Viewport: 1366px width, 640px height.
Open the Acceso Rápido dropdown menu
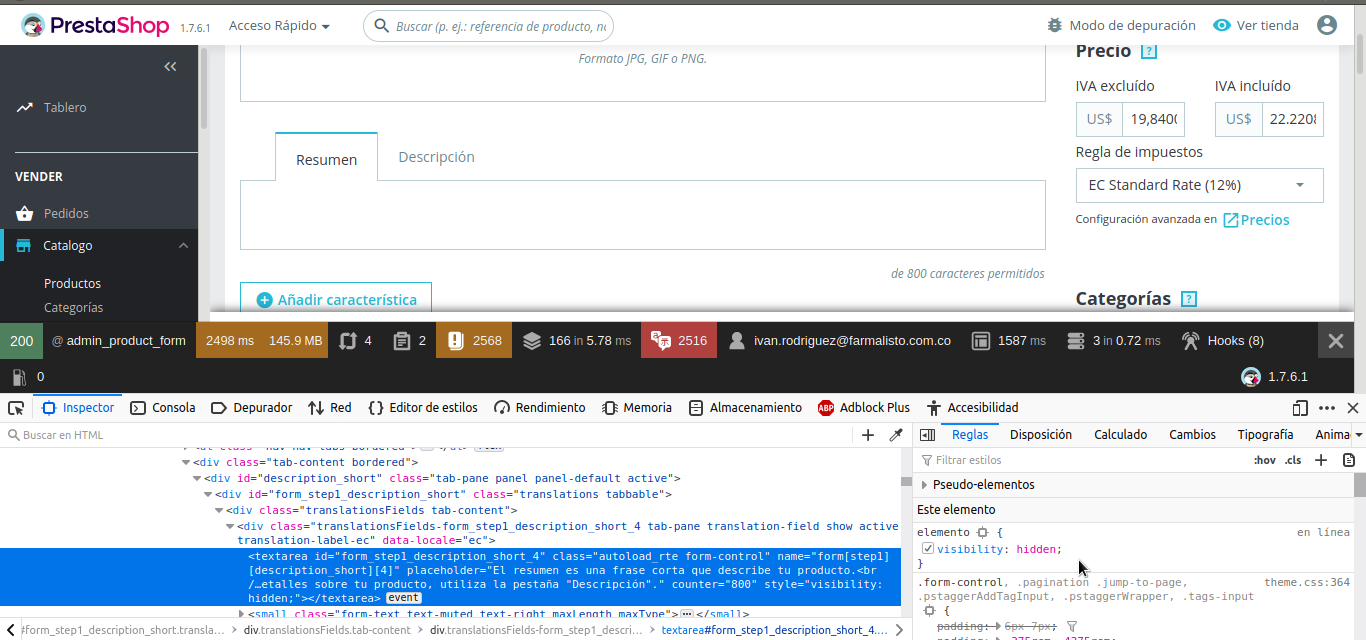279,26
